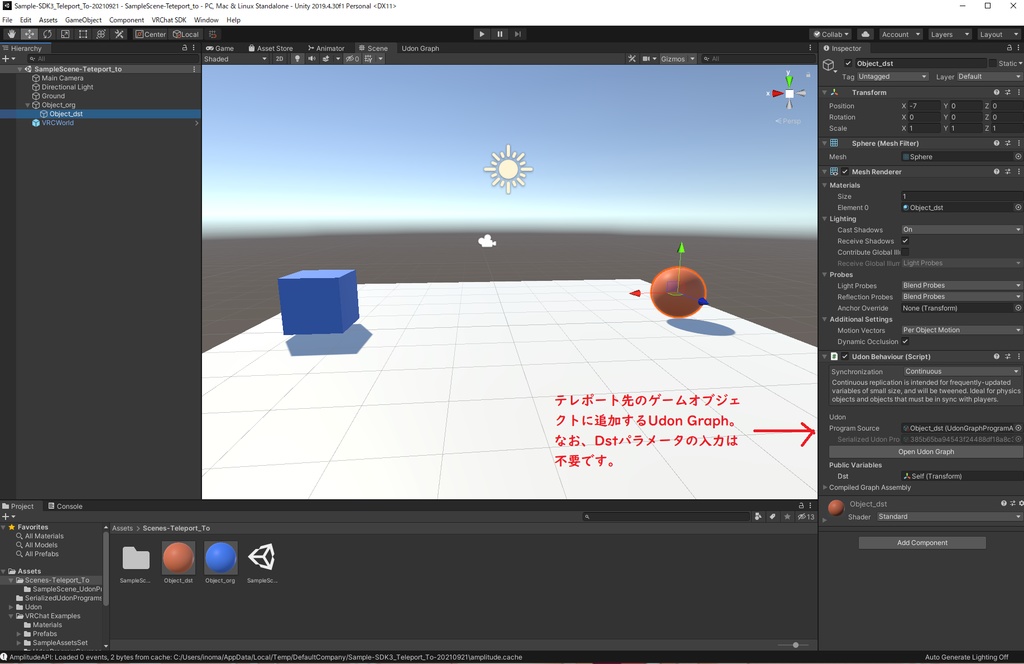
Task: Adjust the Project panel thumbnail size slider
Action: [795, 645]
